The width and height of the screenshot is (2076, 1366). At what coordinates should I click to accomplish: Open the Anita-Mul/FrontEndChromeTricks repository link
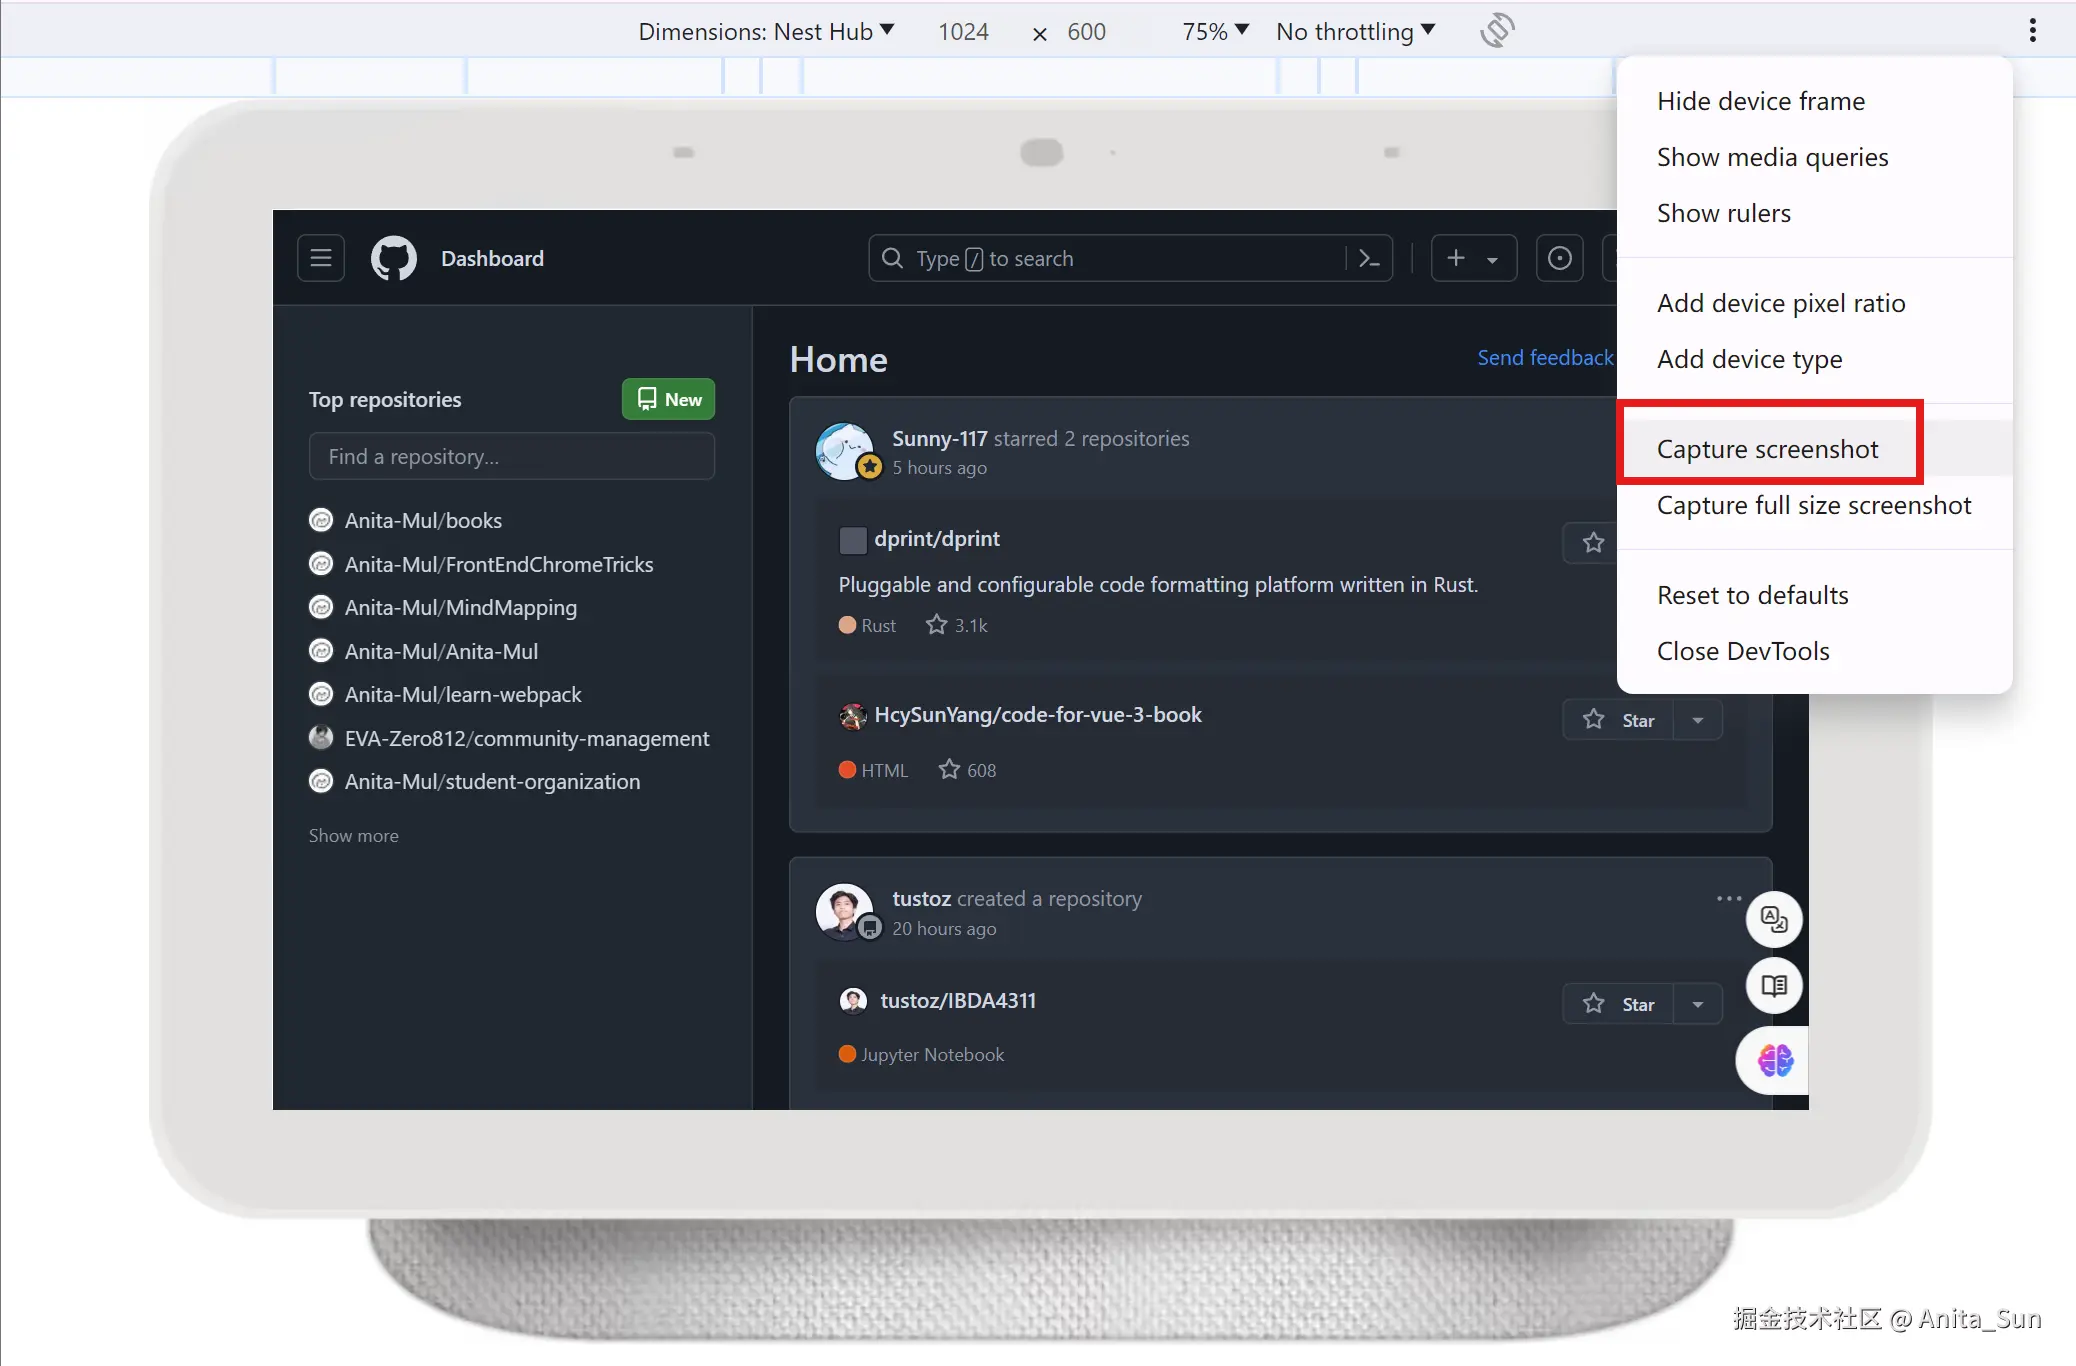click(498, 565)
